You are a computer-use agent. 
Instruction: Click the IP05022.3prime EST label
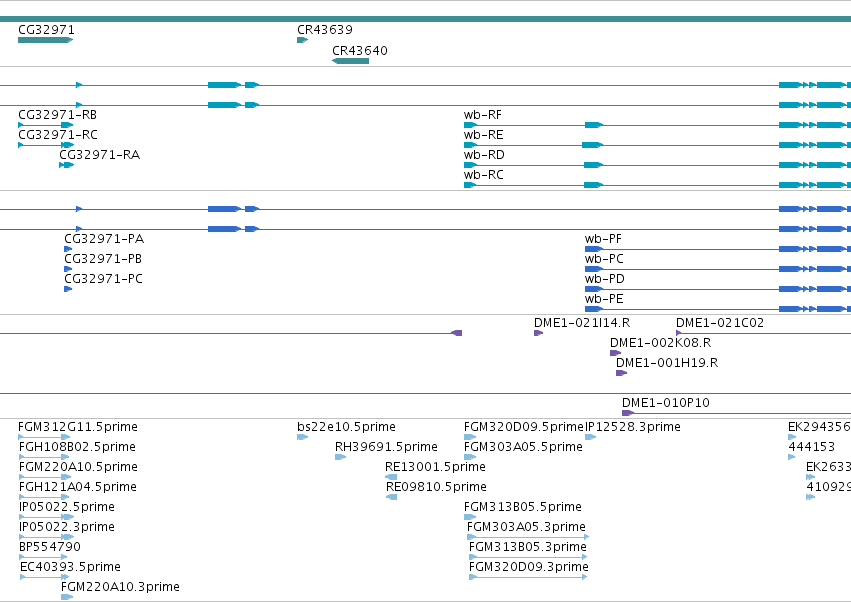(67, 528)
